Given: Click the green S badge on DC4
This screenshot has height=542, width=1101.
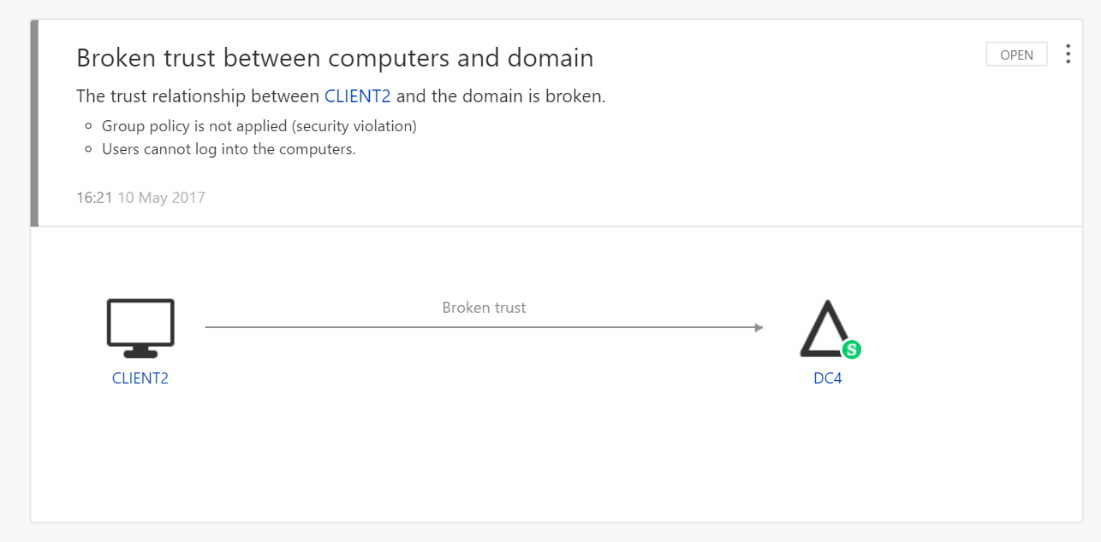Looking at the screenshot, I should click(x=851, y=349).
